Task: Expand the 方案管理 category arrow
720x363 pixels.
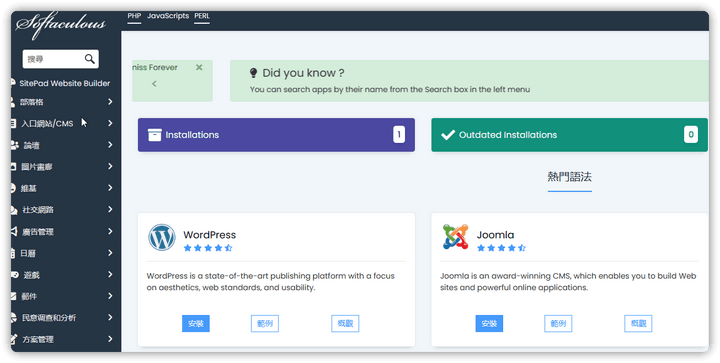Action: 110,339
